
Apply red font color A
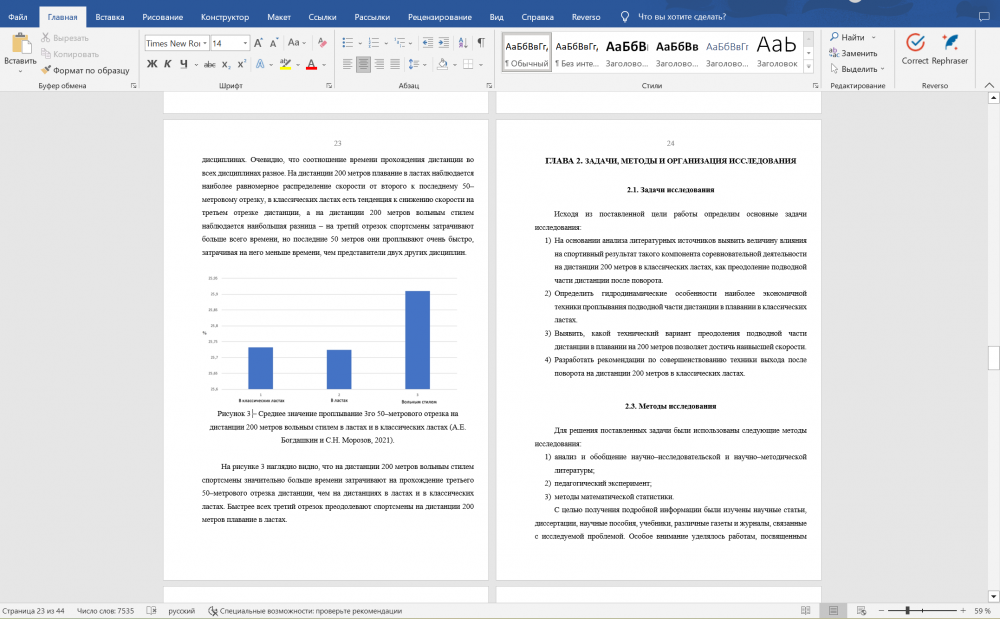click(311, 64)
